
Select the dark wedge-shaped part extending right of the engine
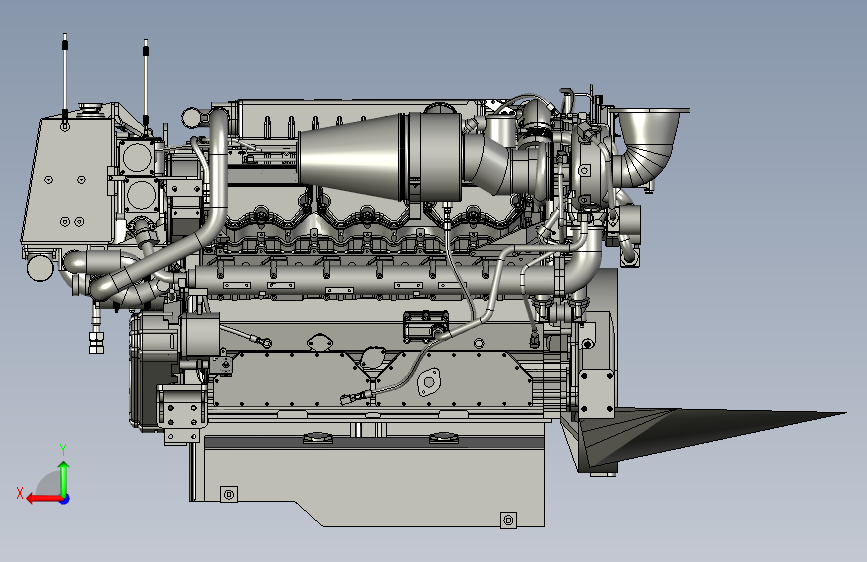tap(702, 437)
